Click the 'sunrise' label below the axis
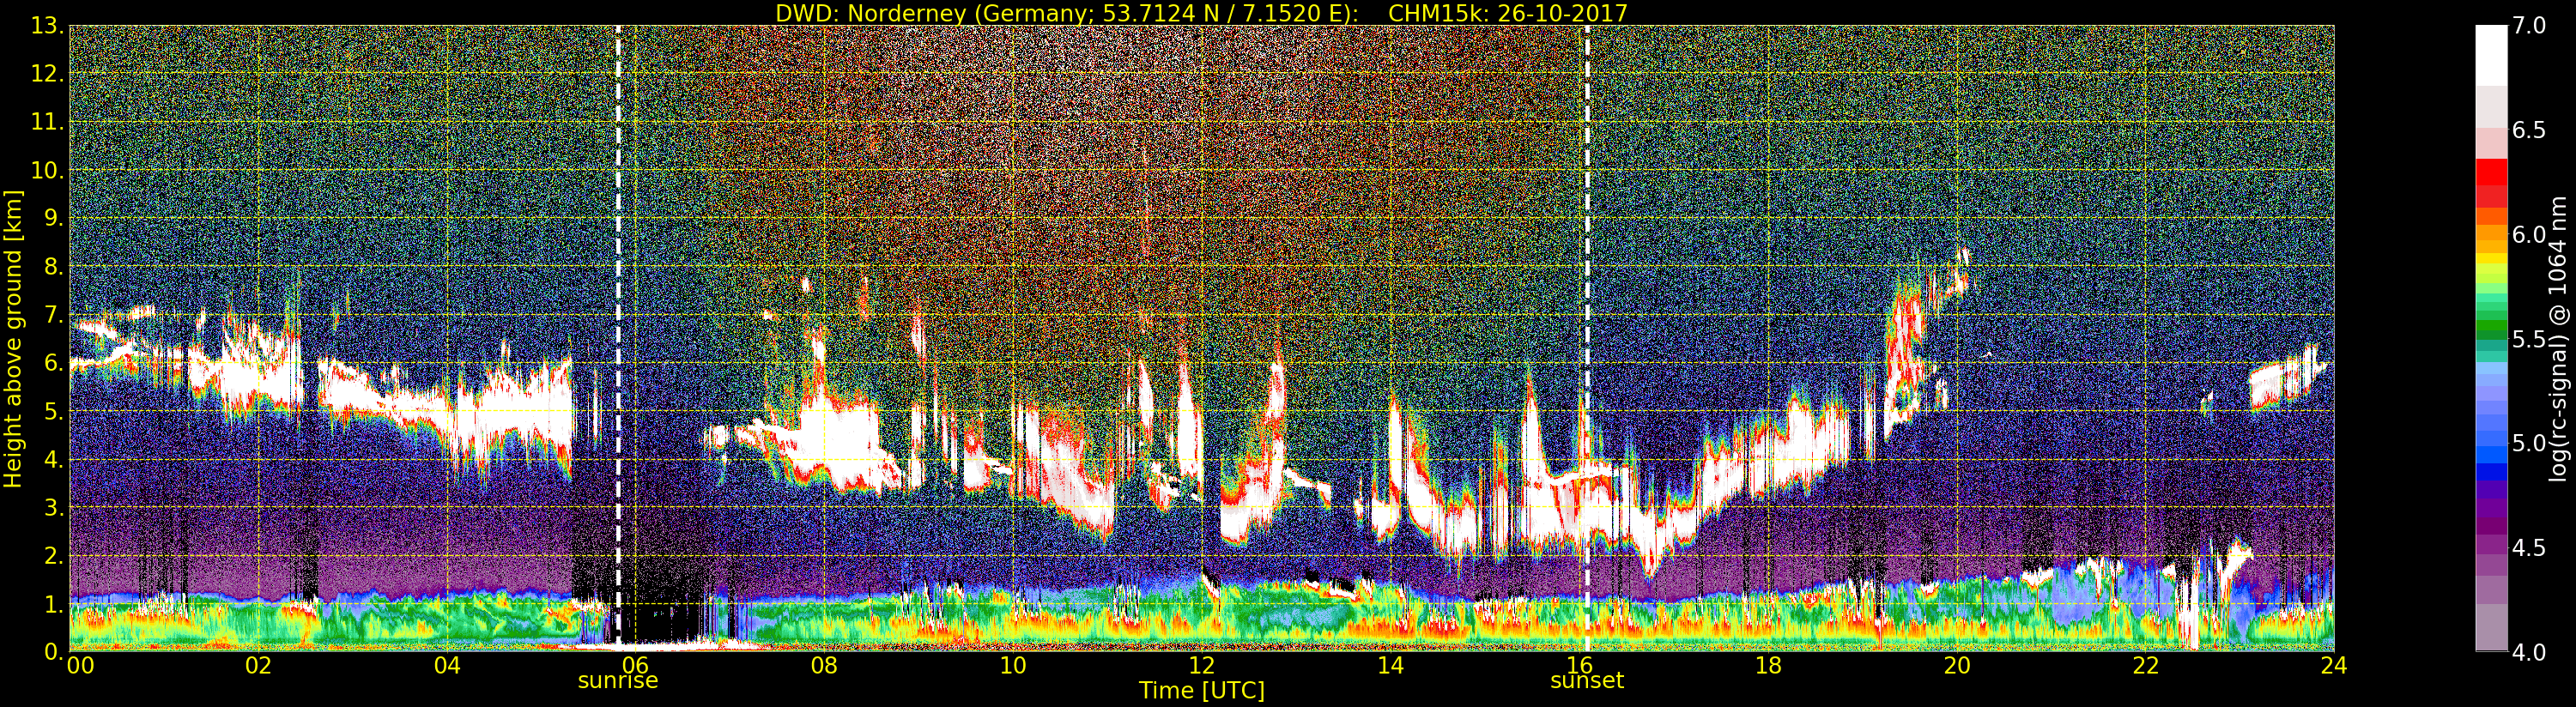Screen dimensions: 2576x707 point(618,681)
